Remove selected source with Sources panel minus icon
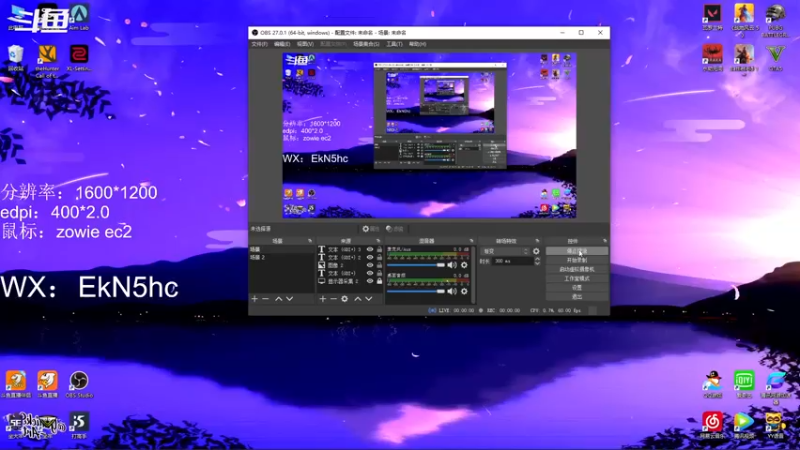 tap(333, 298)
